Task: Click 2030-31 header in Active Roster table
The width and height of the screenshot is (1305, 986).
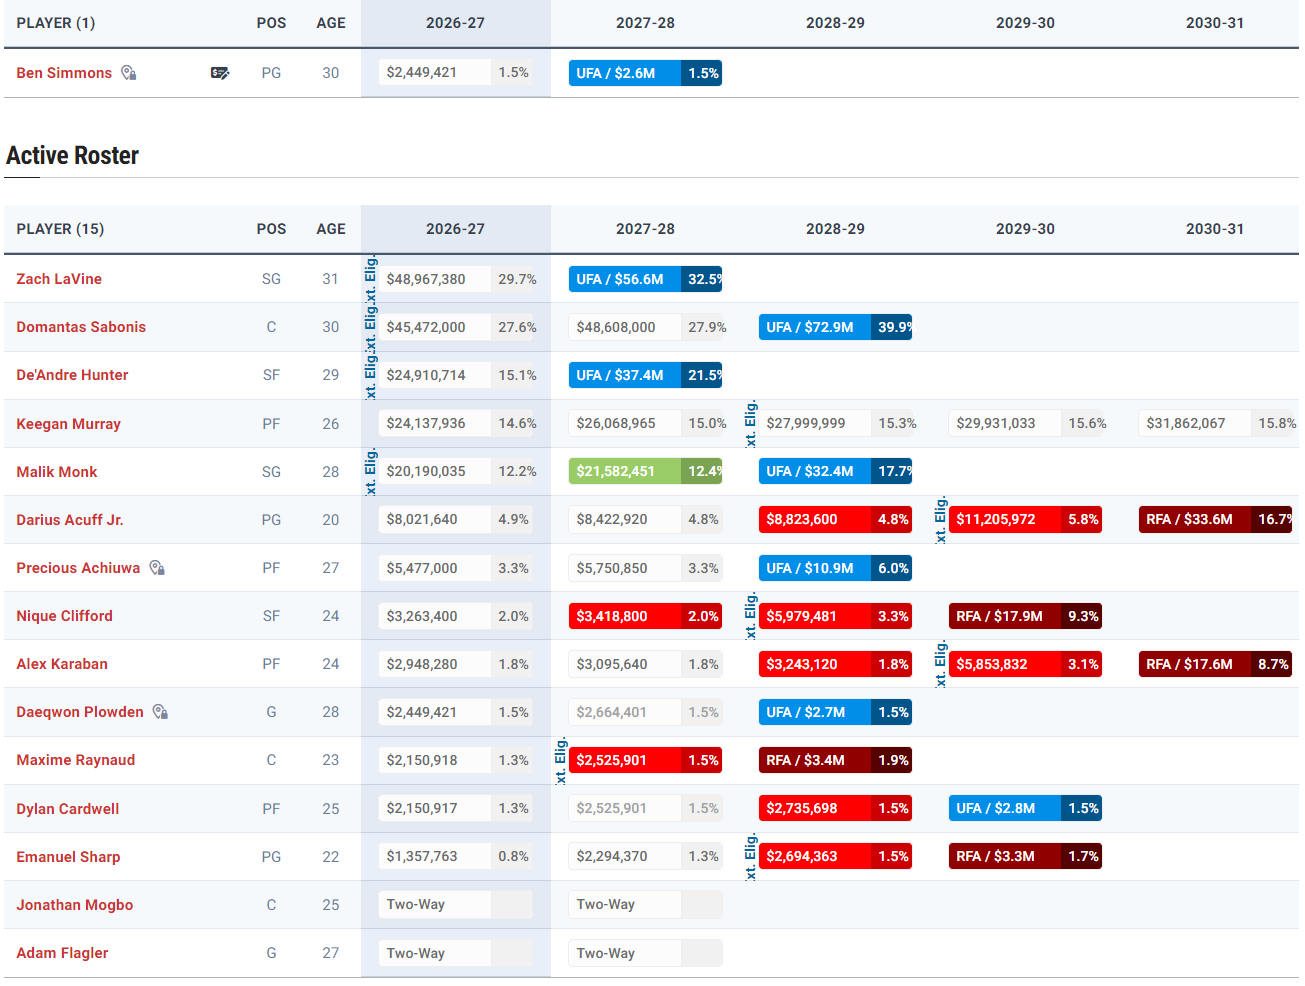Action: click(1215, 229)
